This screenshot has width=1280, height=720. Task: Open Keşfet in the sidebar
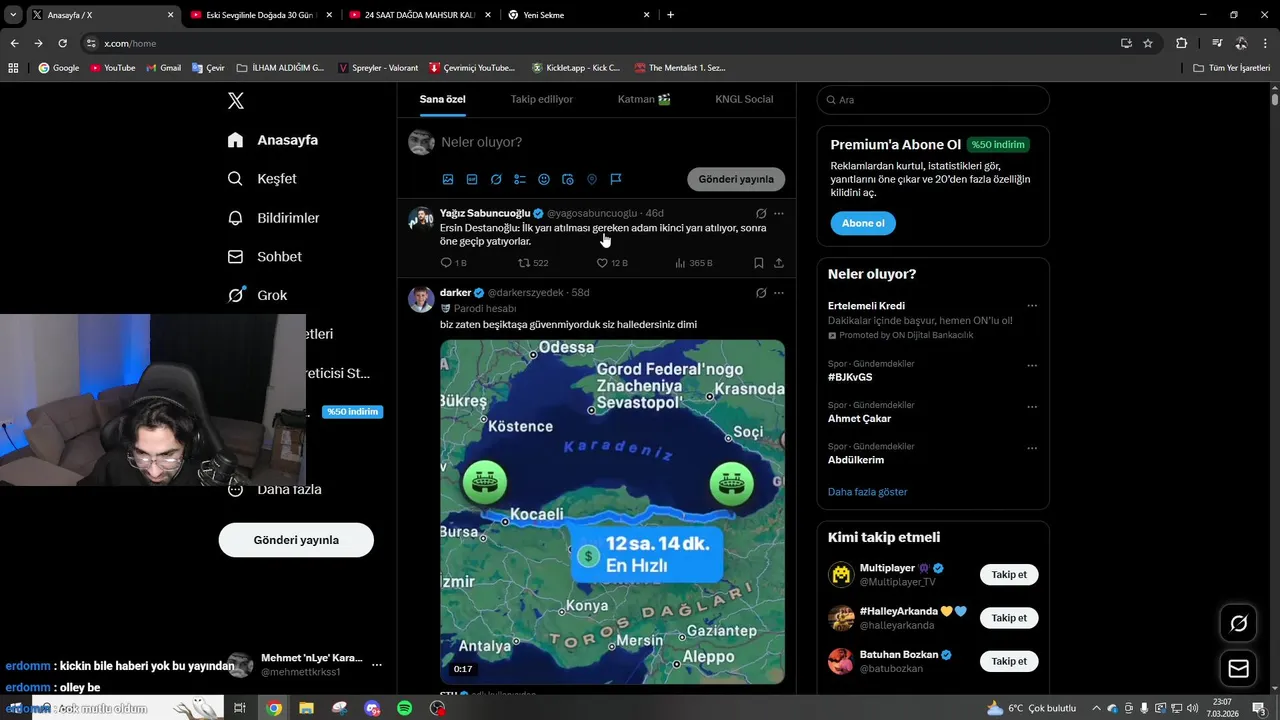click(x=262, y=179)
